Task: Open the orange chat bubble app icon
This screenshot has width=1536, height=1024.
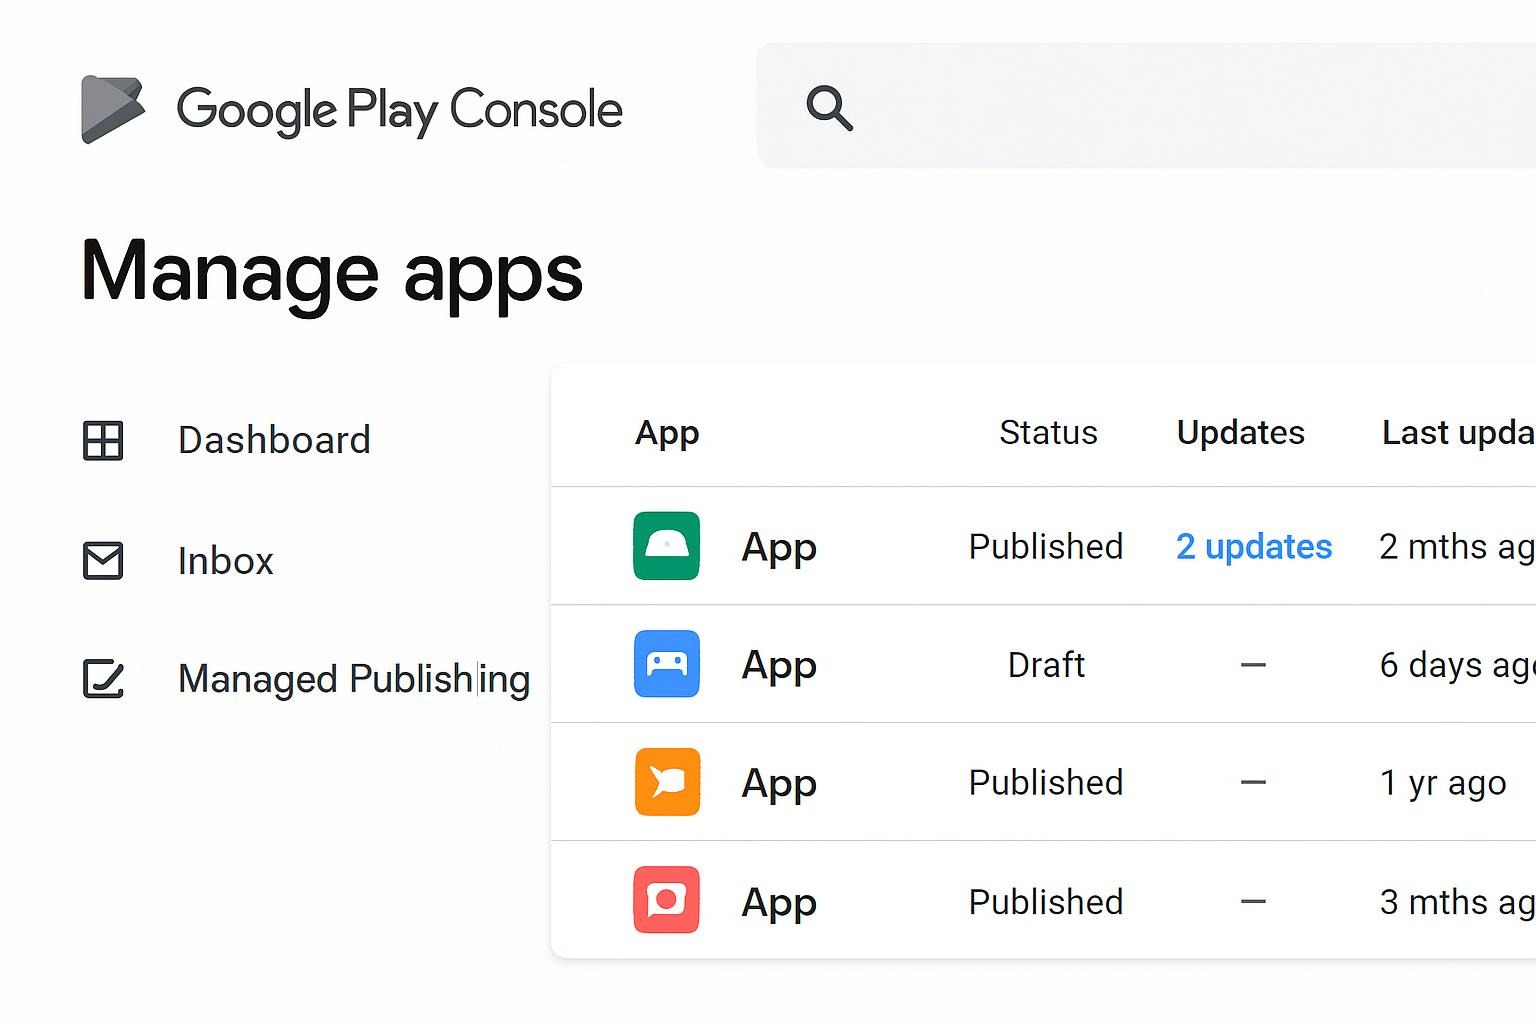Action: coord(667,782)
